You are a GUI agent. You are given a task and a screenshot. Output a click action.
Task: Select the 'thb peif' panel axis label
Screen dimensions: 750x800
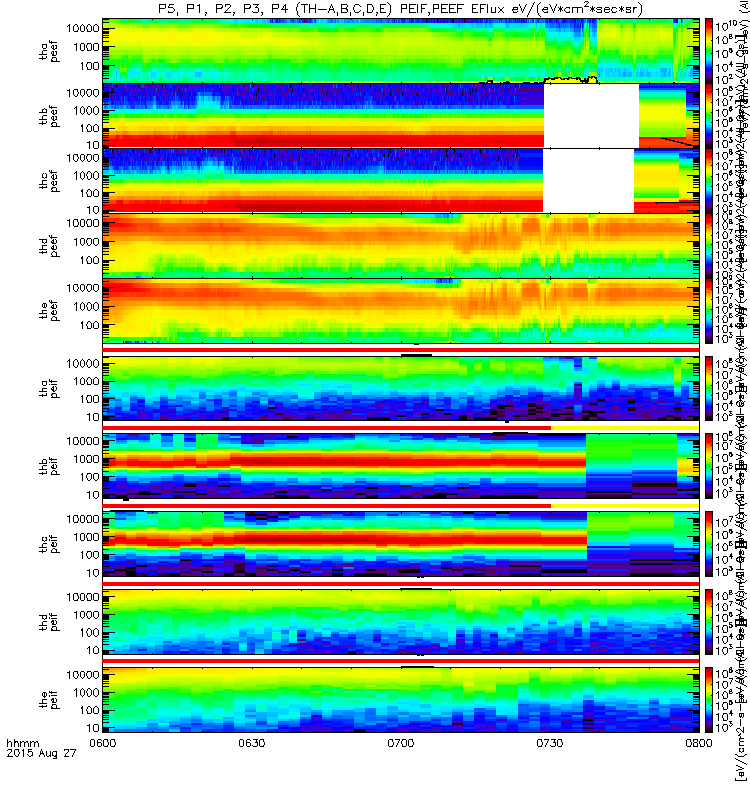pos(49,466)
